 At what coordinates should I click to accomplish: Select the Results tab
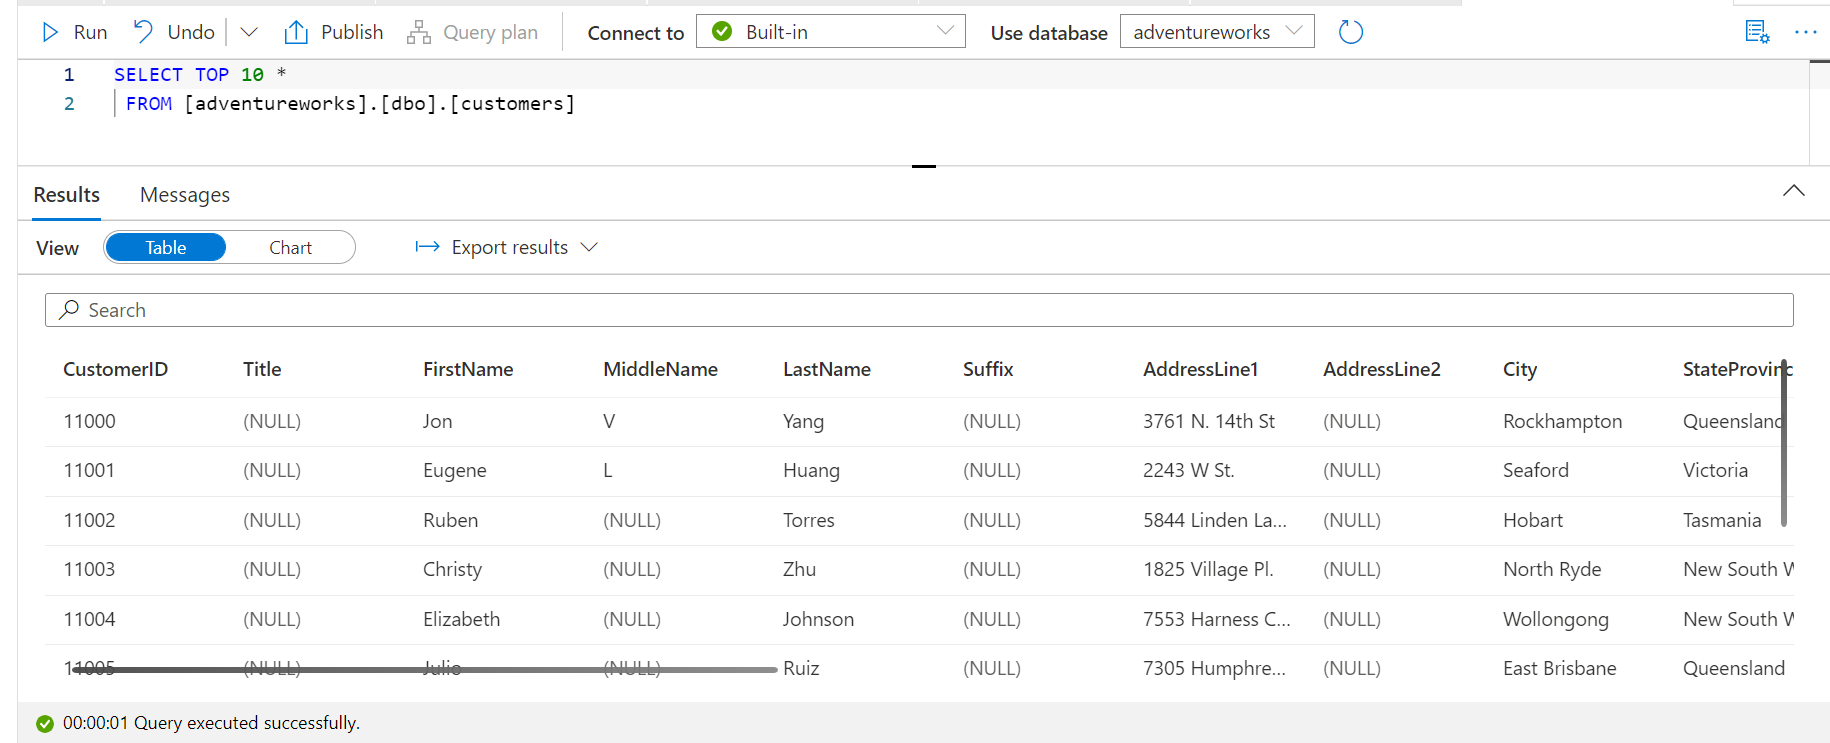[x=67, y=195]
